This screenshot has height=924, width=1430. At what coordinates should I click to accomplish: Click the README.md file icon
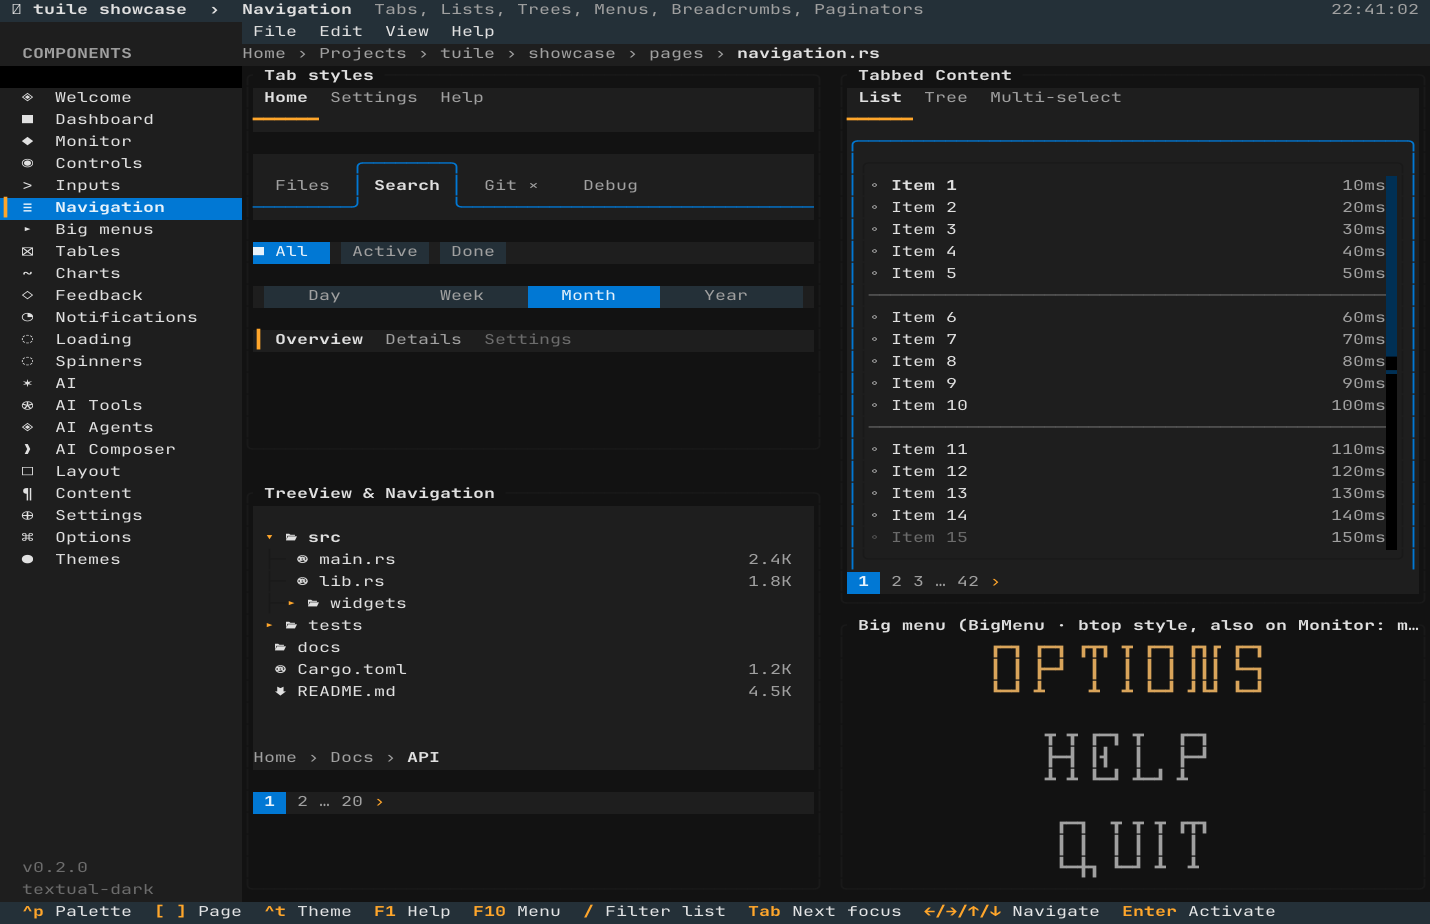coord(280,691)
